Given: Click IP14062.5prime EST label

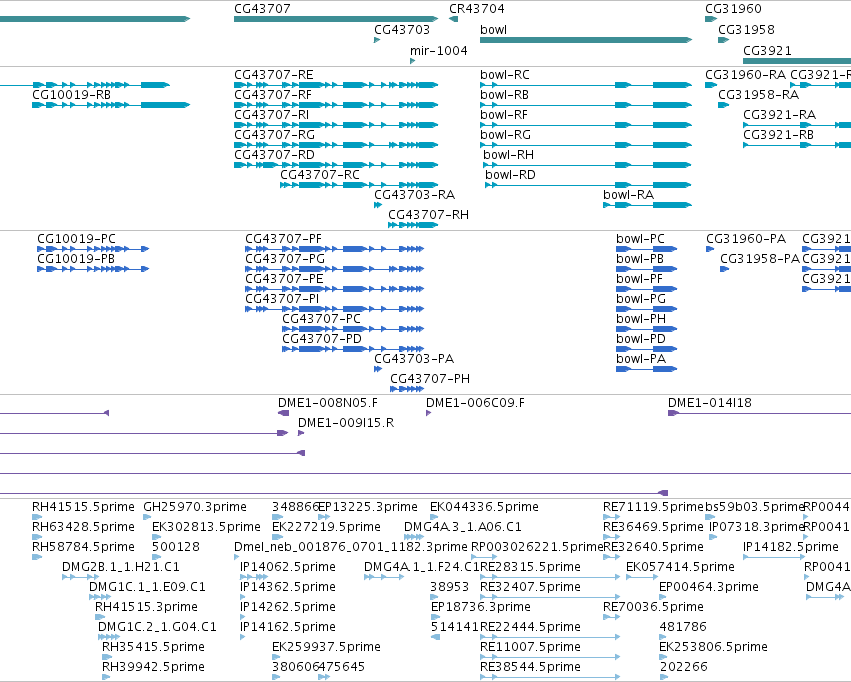Looking at the screenshot, I should click(288, 567).
